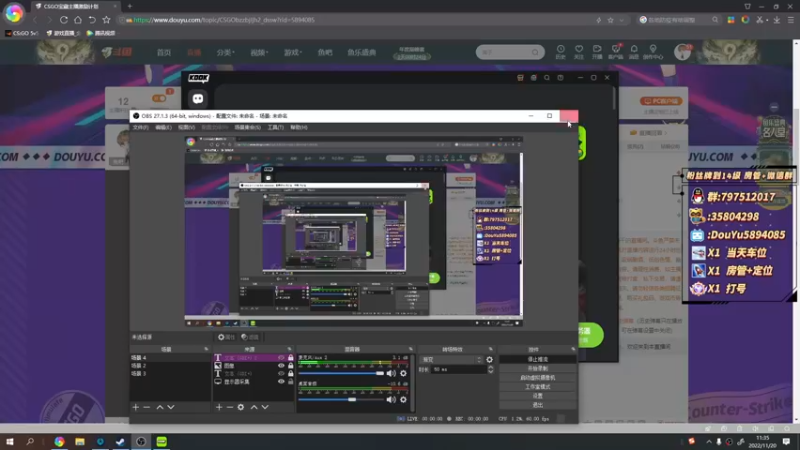Open settings gear of desktop audio channel

[x=404, y=399]
